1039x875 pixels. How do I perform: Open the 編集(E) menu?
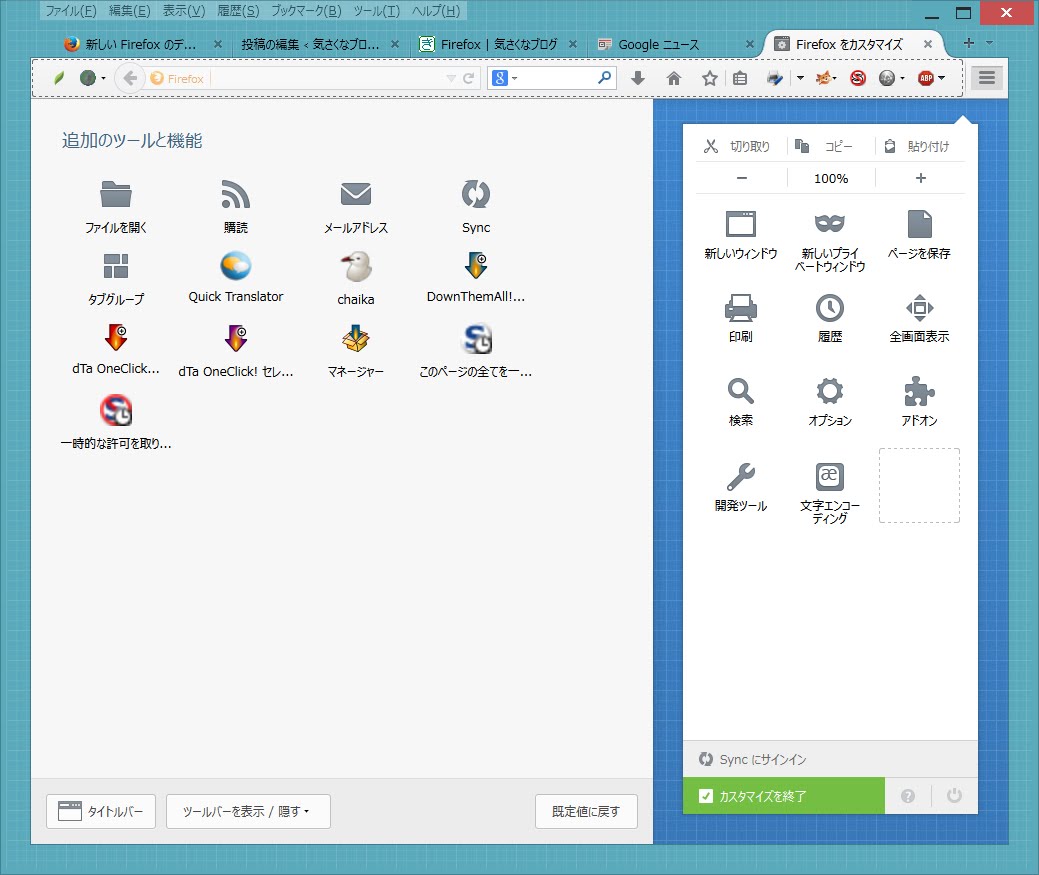coord(130,11)
